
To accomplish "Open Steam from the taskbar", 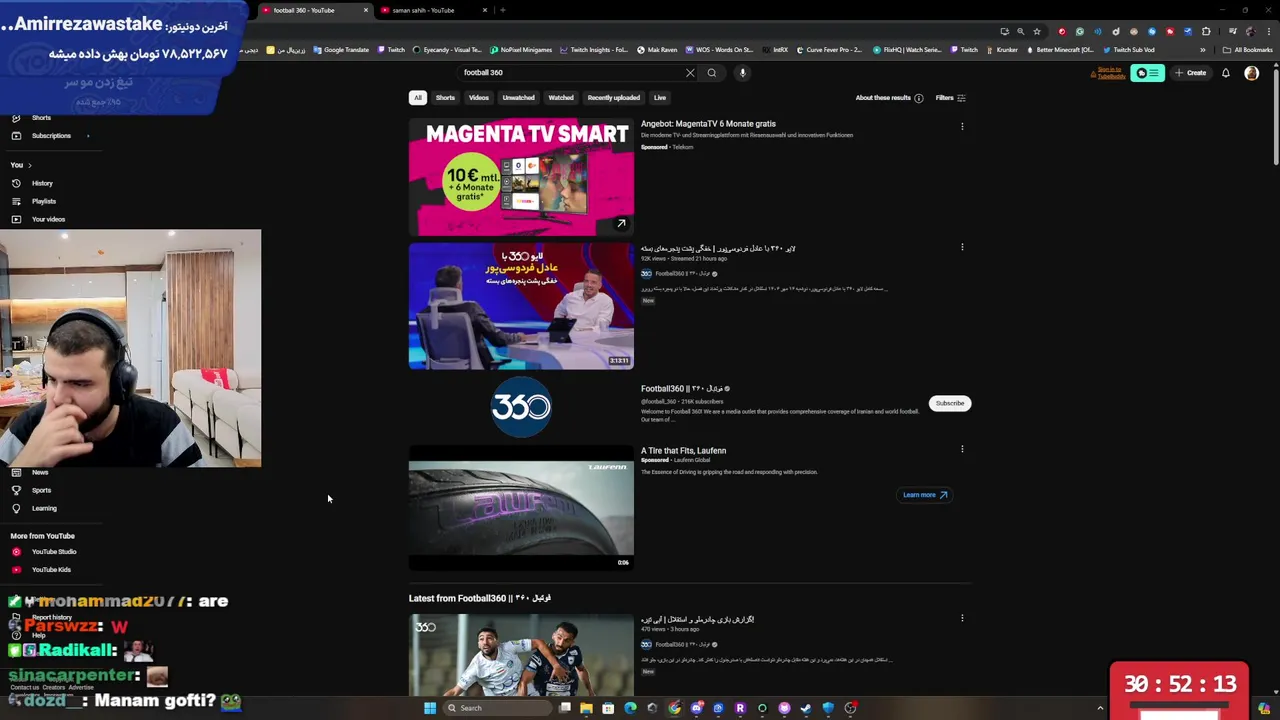I will (806, 708).
